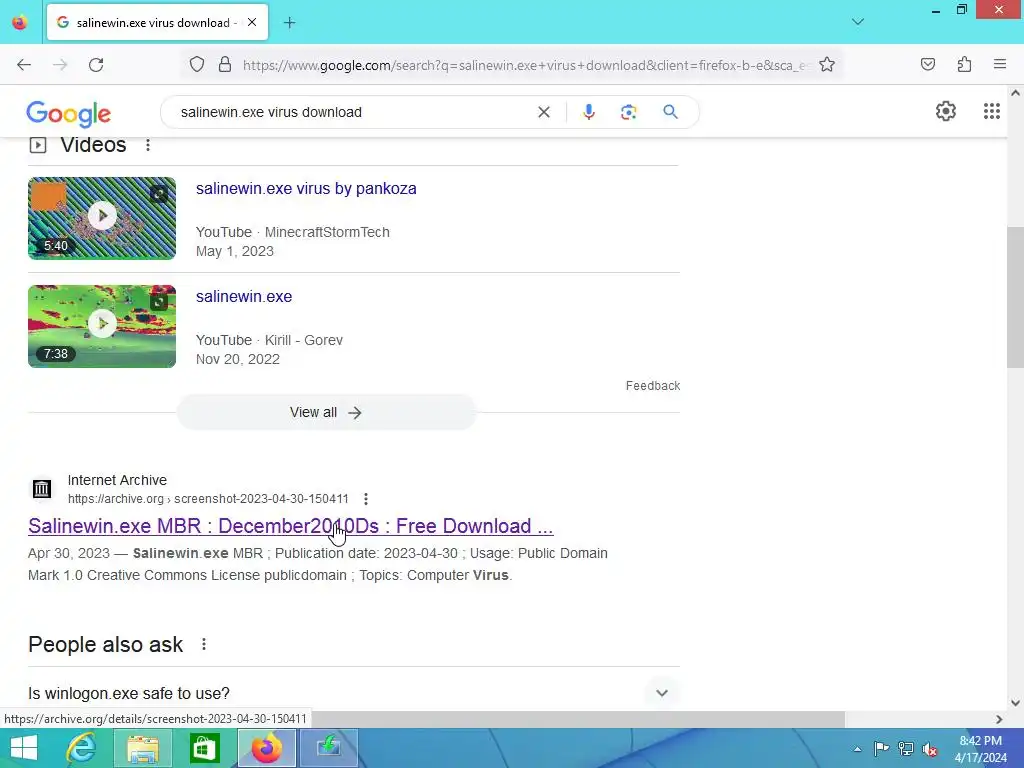The width and height of the screenshot is (1024, 768).
Task: Expand 'Is winlogon.exe safe to use?'
Action: pos(354,693)
